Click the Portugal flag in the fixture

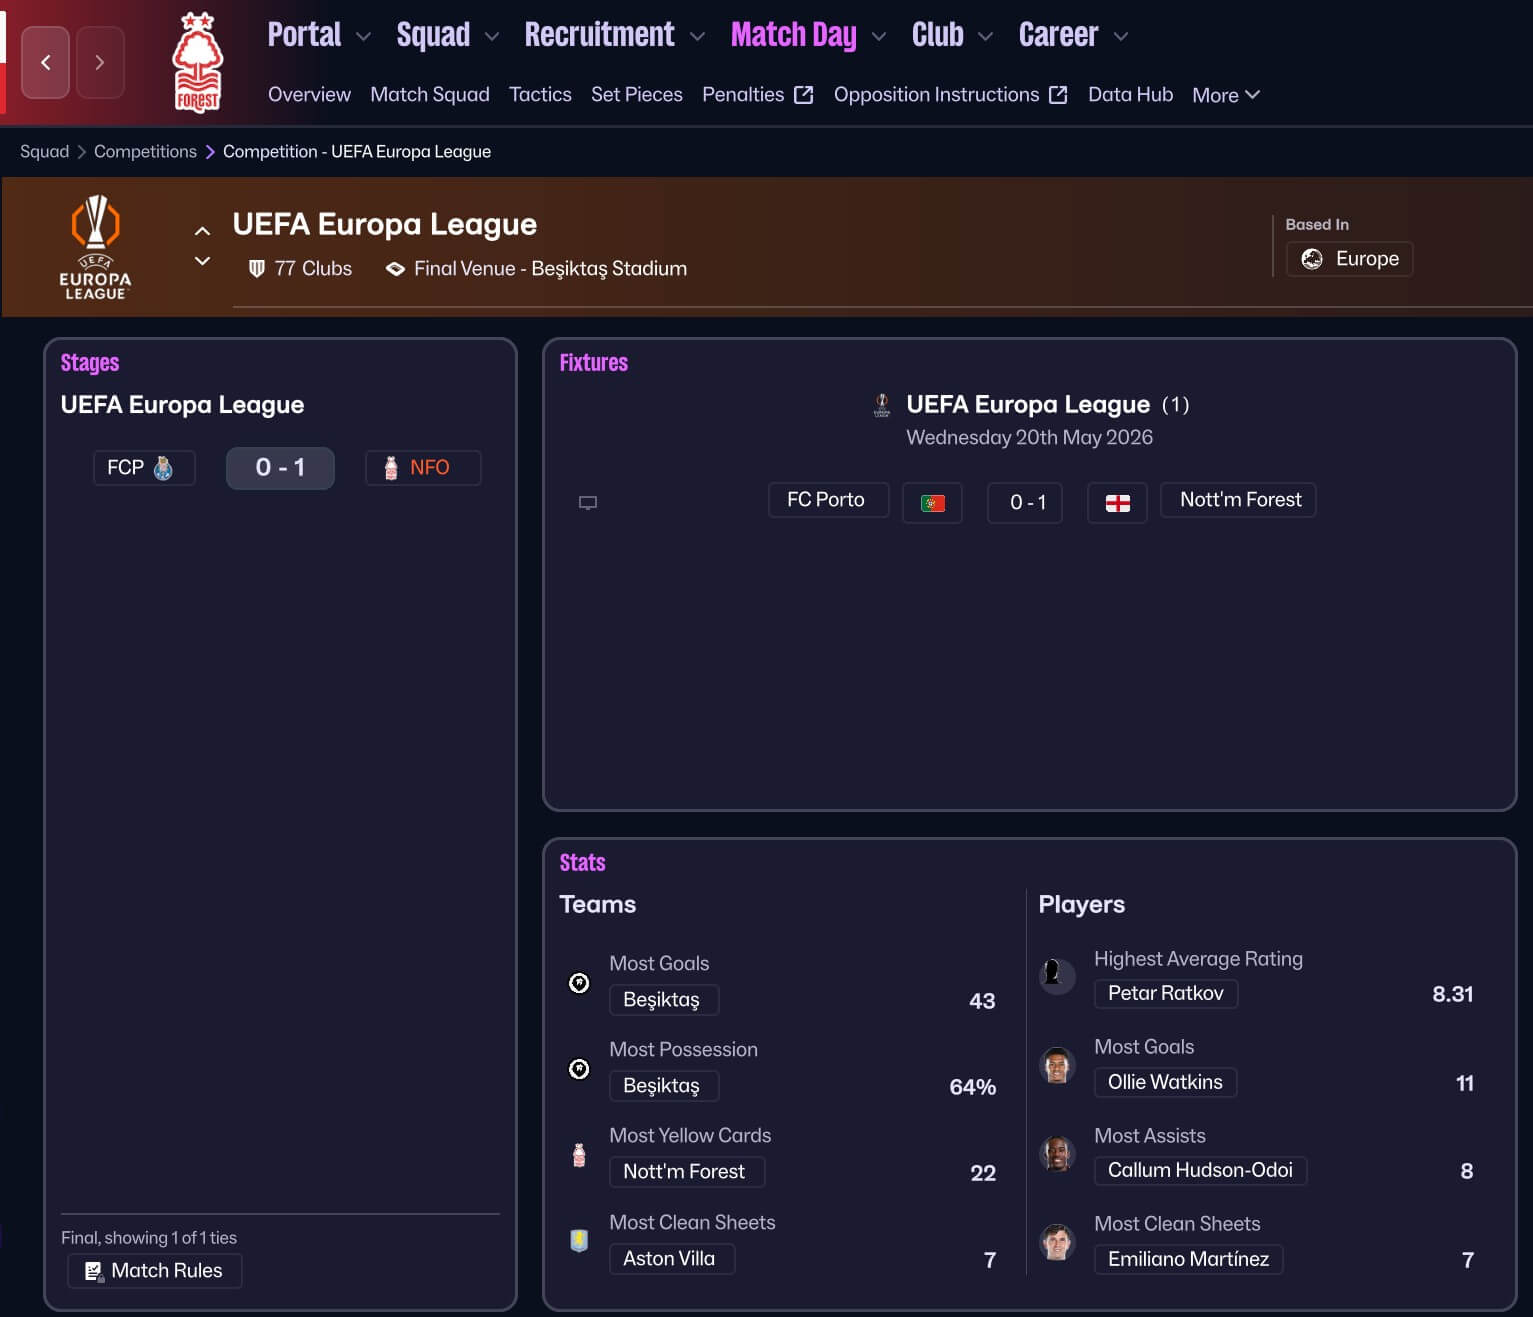[932, 503]
